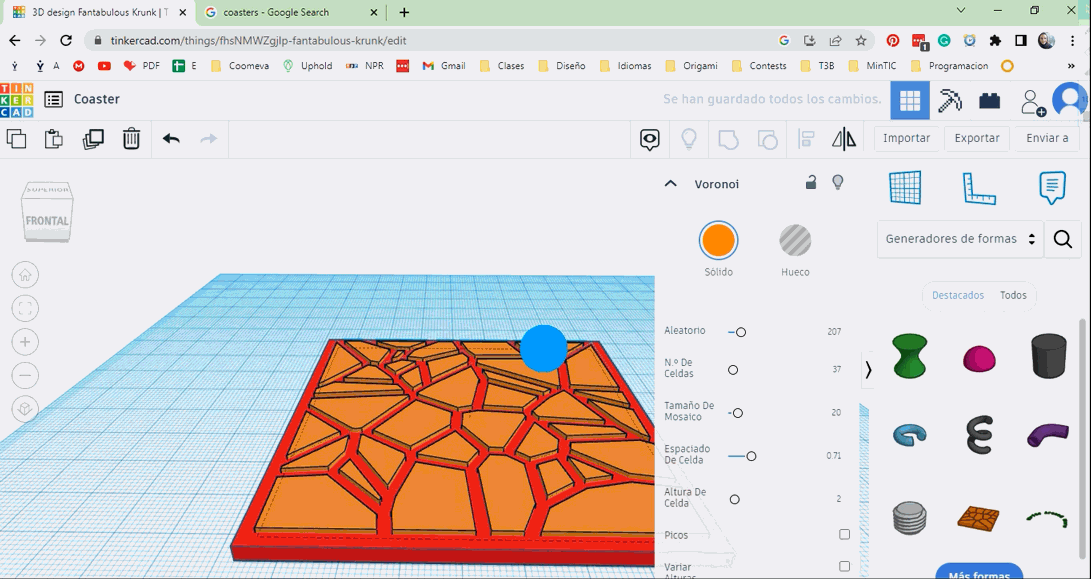The image size is (1091, 579).
Task: Select the Sólido fill option
Action: point(718,240)
